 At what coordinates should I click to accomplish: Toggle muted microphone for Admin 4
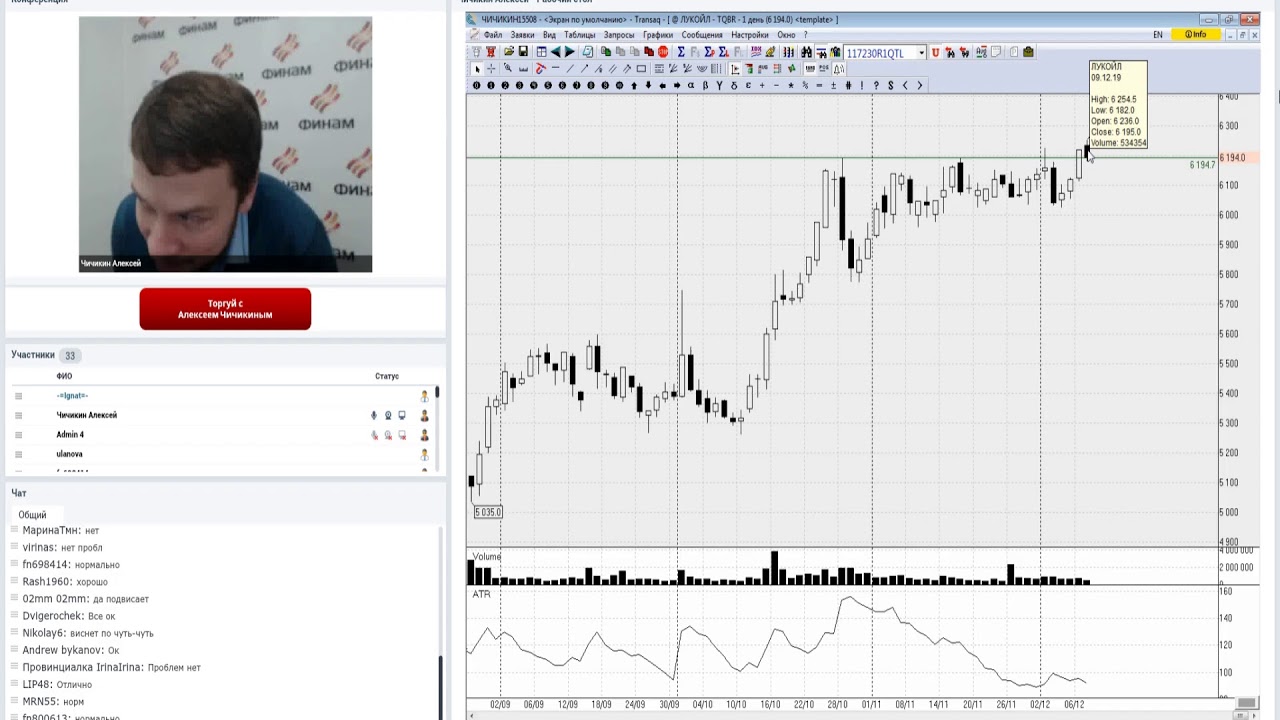pyautogui.click(x=374, y=435)
